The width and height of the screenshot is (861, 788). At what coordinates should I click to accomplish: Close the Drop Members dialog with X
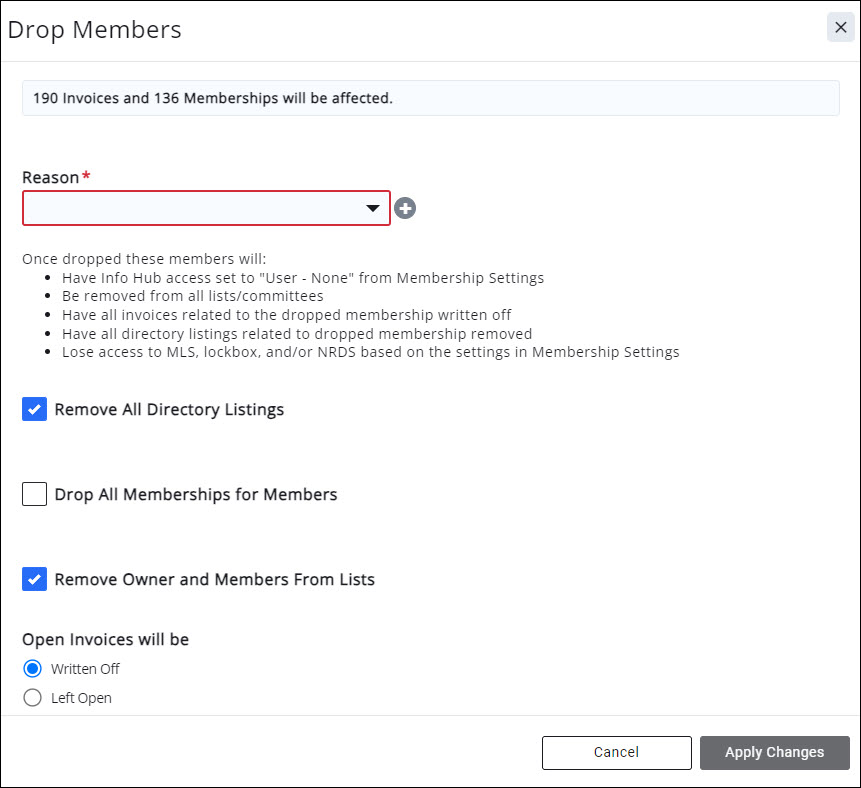[840, 28]
